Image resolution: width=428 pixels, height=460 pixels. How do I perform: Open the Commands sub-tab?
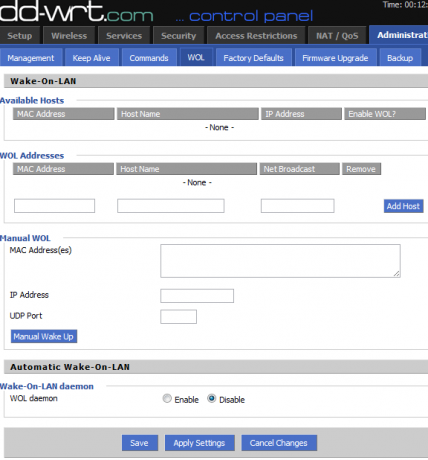tap(149, 58)
